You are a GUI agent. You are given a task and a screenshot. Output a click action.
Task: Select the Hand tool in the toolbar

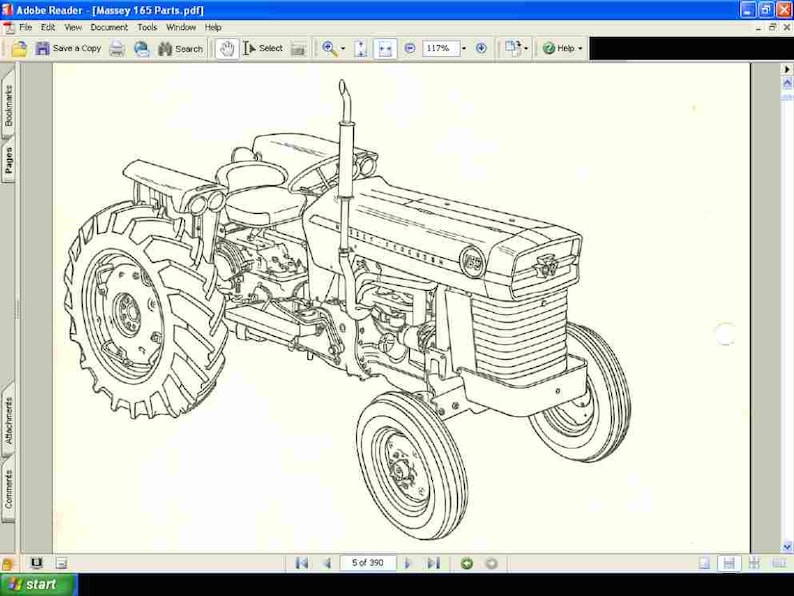point(227,49)
